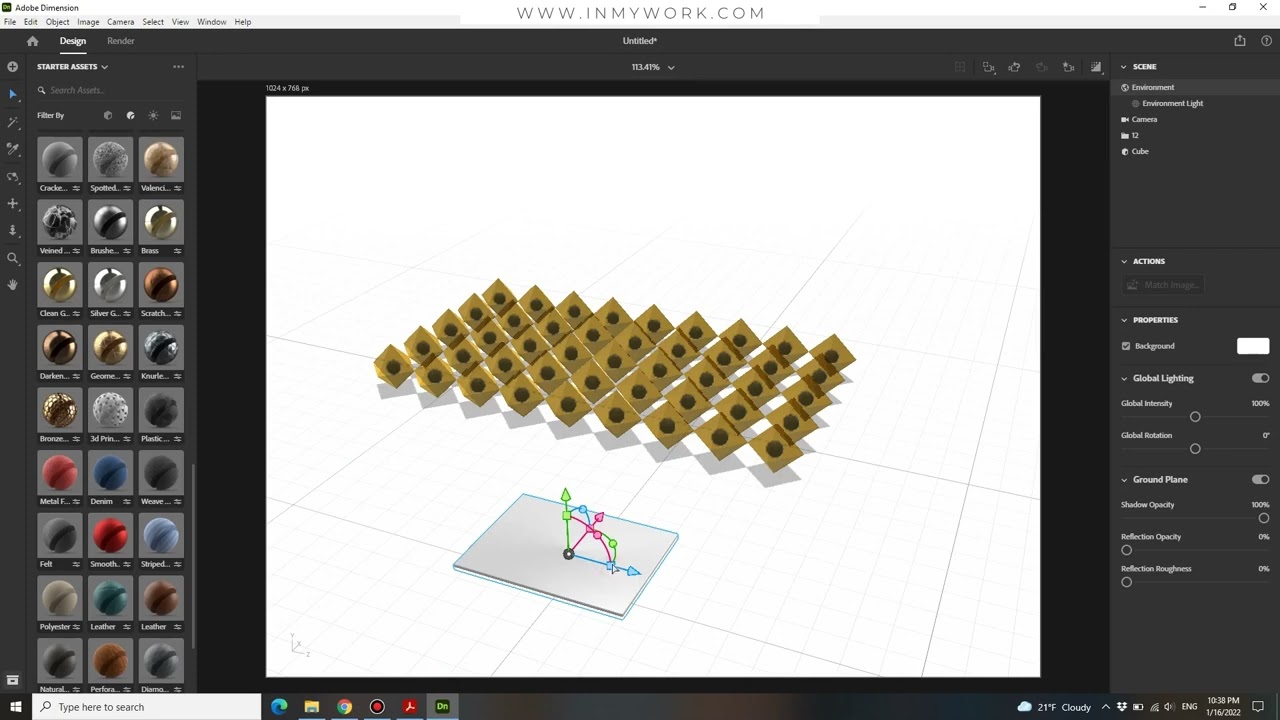Toggle the Global Lighting switch
This screenshot has height=720, width=1280.
click(1260, 378)
